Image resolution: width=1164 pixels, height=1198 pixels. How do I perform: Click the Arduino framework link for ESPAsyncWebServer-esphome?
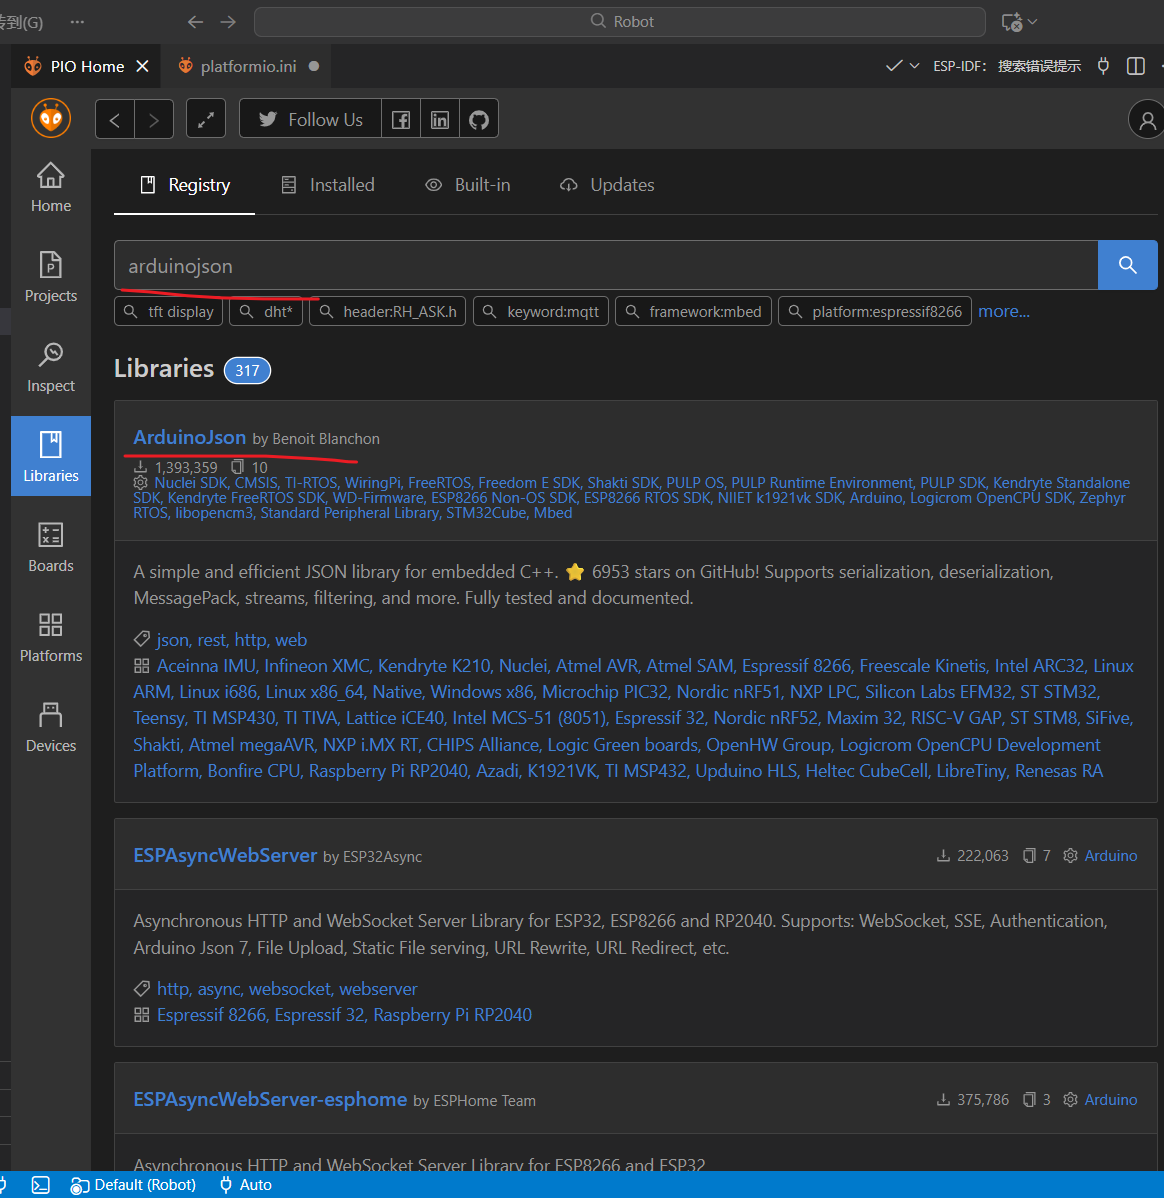click(1111, 1099)
